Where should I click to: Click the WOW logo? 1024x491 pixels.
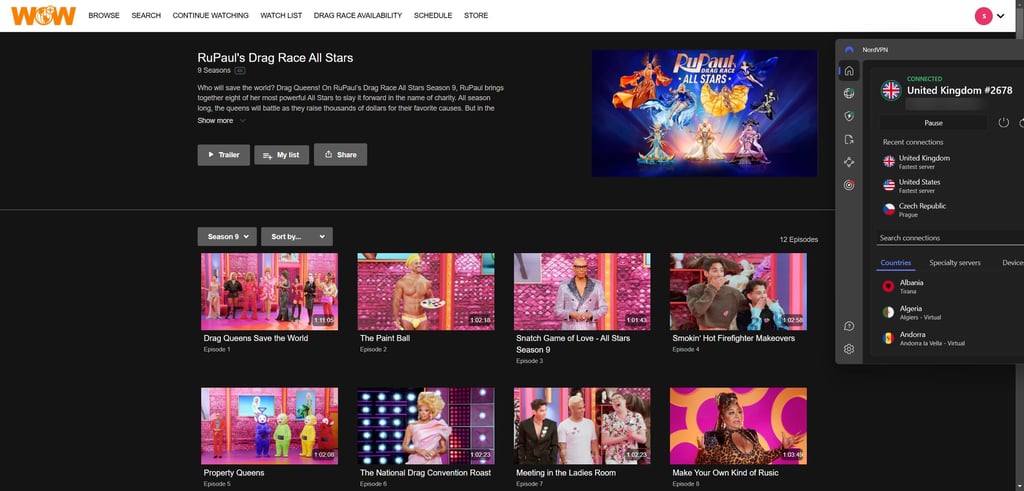(x=43, y=16)
